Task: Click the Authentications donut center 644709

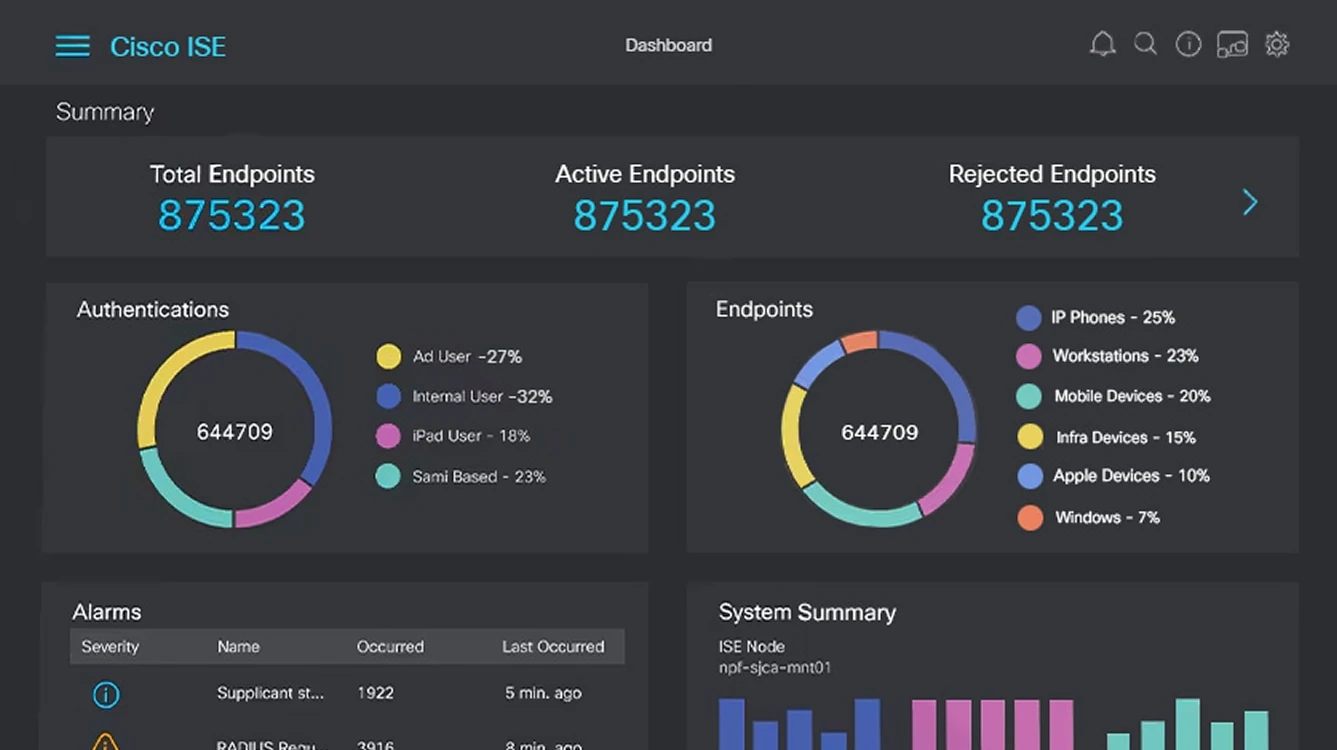Action: coord(235,432)
